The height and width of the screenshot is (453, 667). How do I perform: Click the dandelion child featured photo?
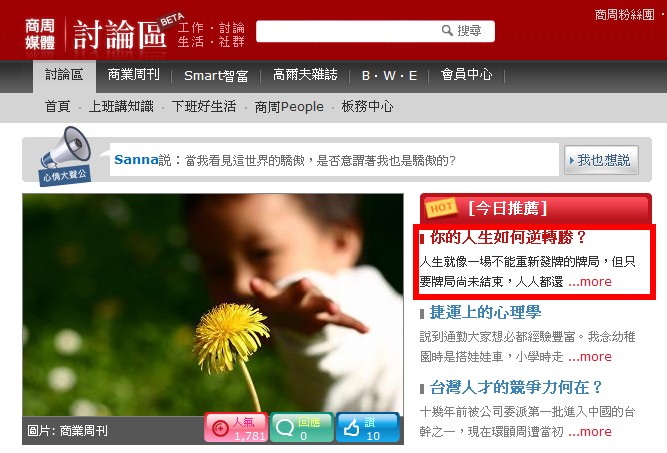point(213,305)
